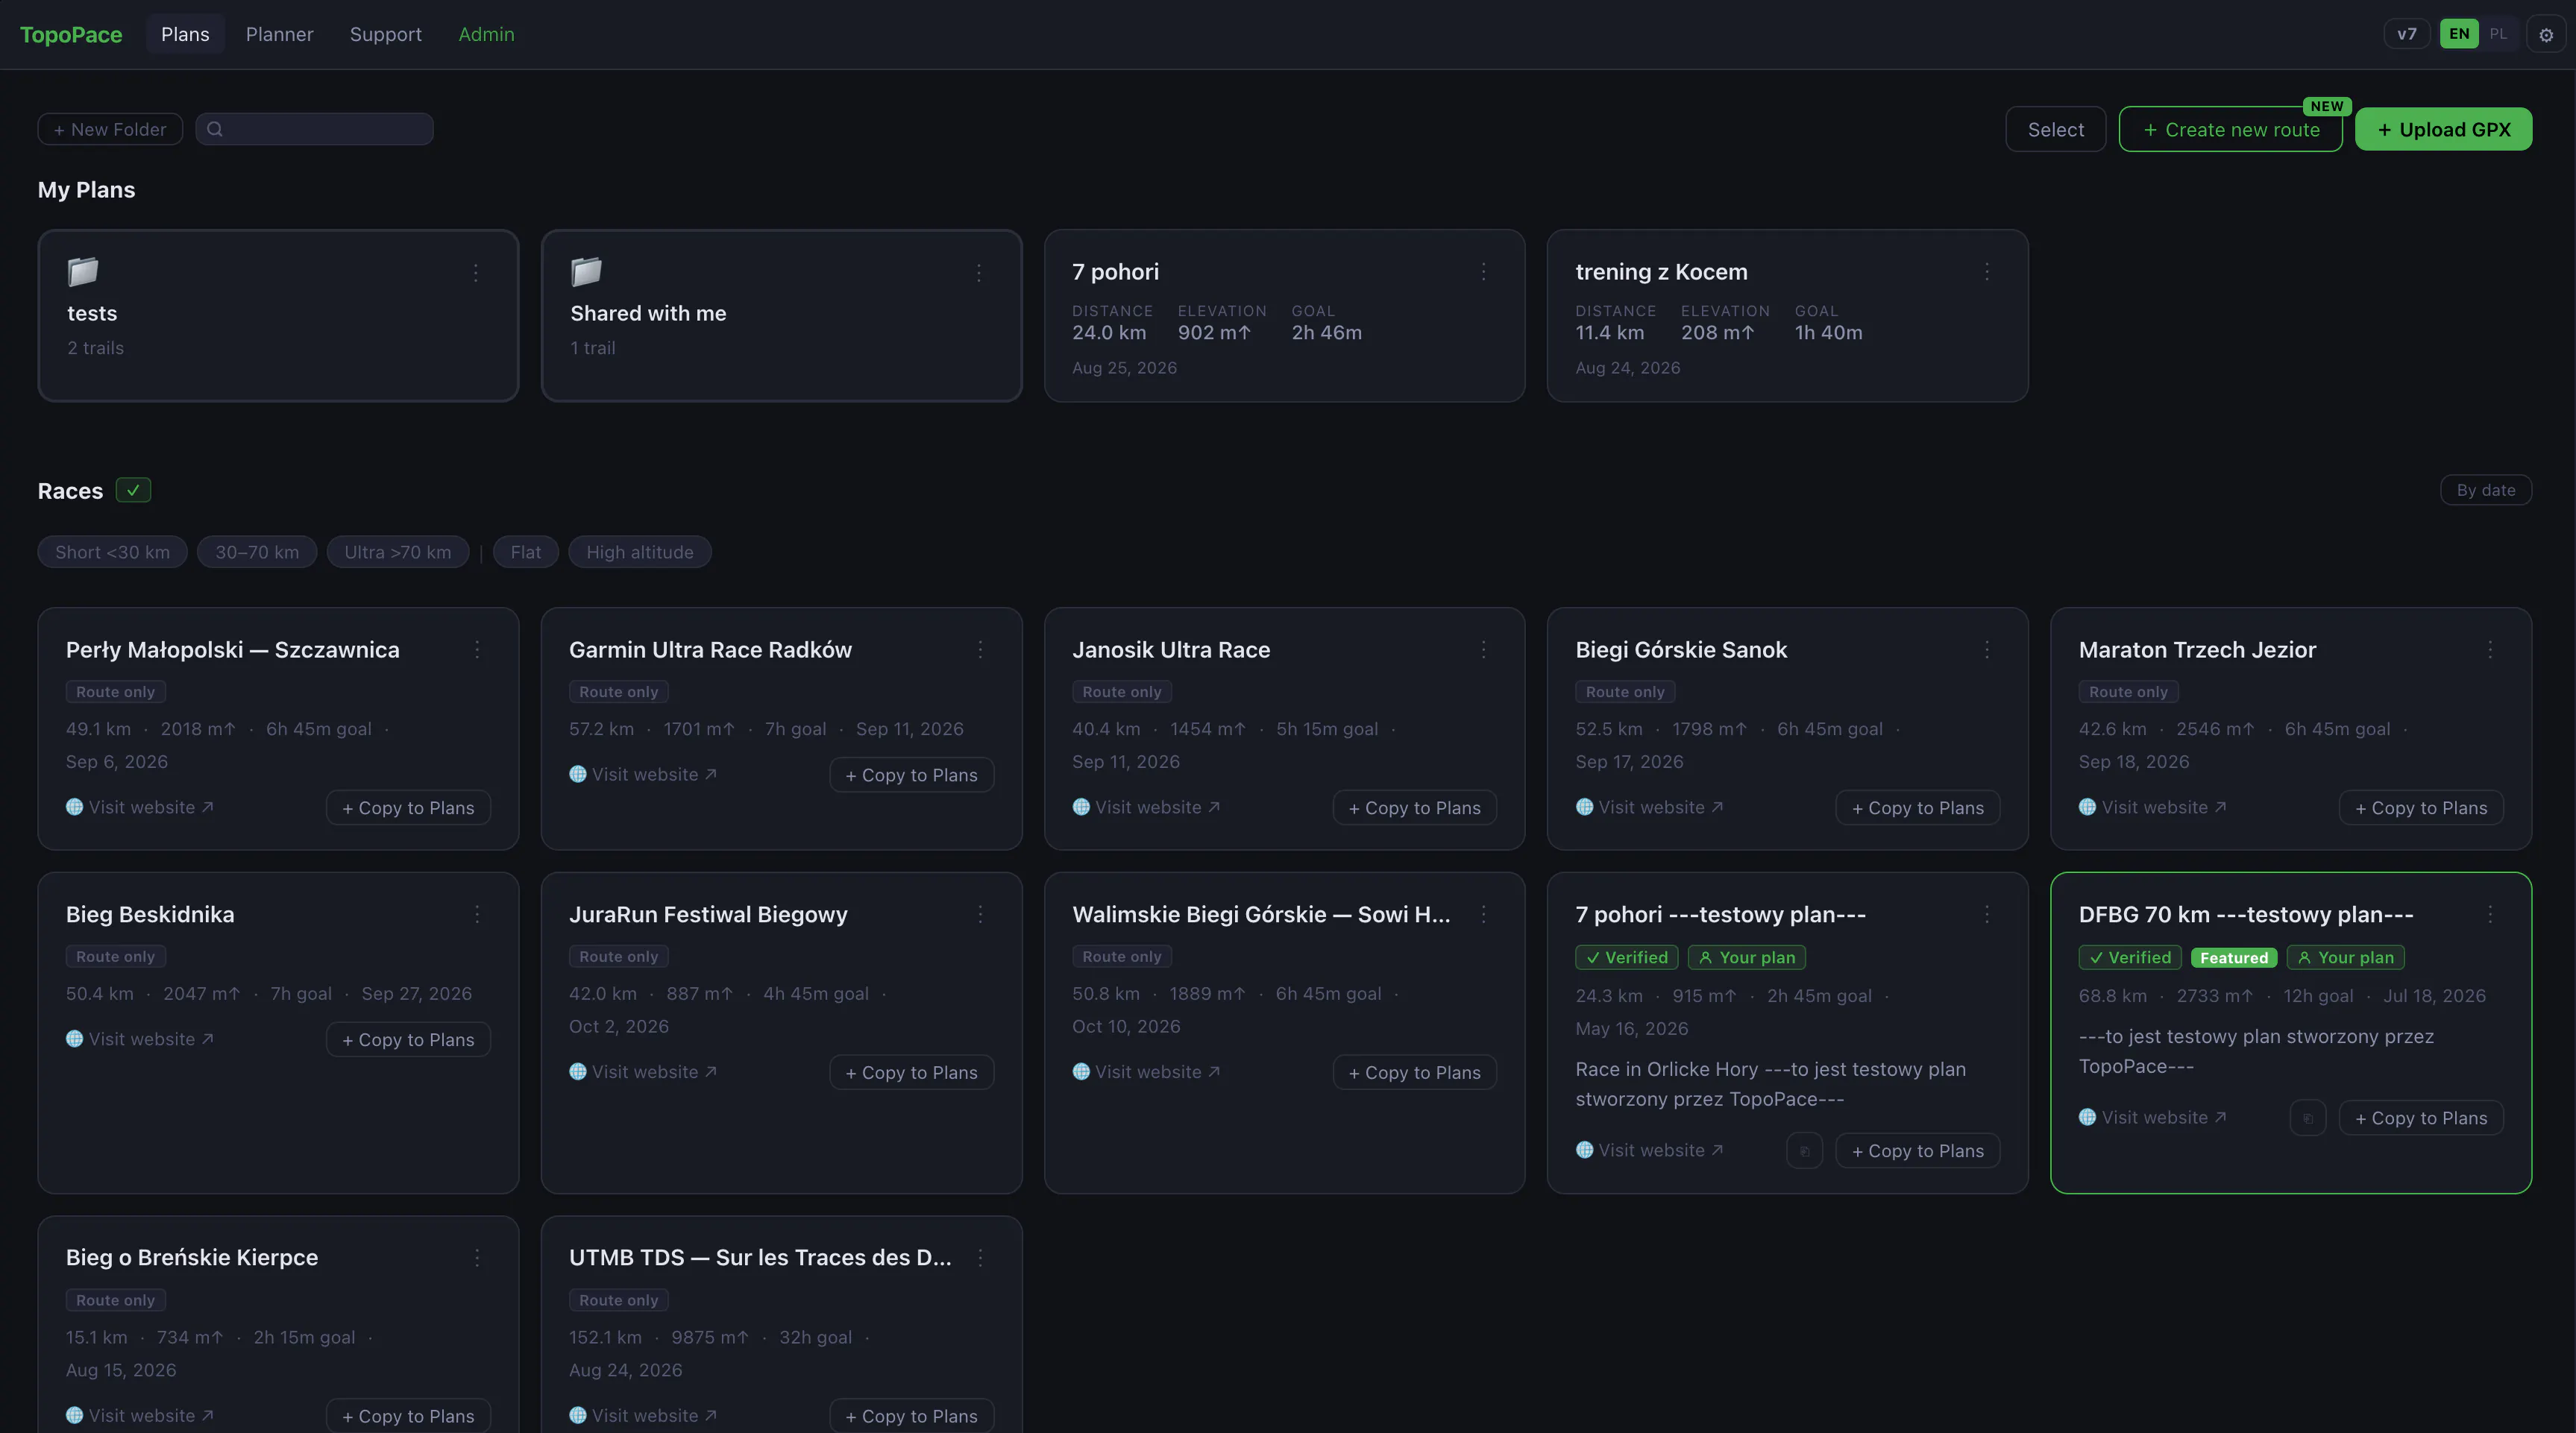Click Create new route button
Screen dimensions: 2576x1433
2231,129
